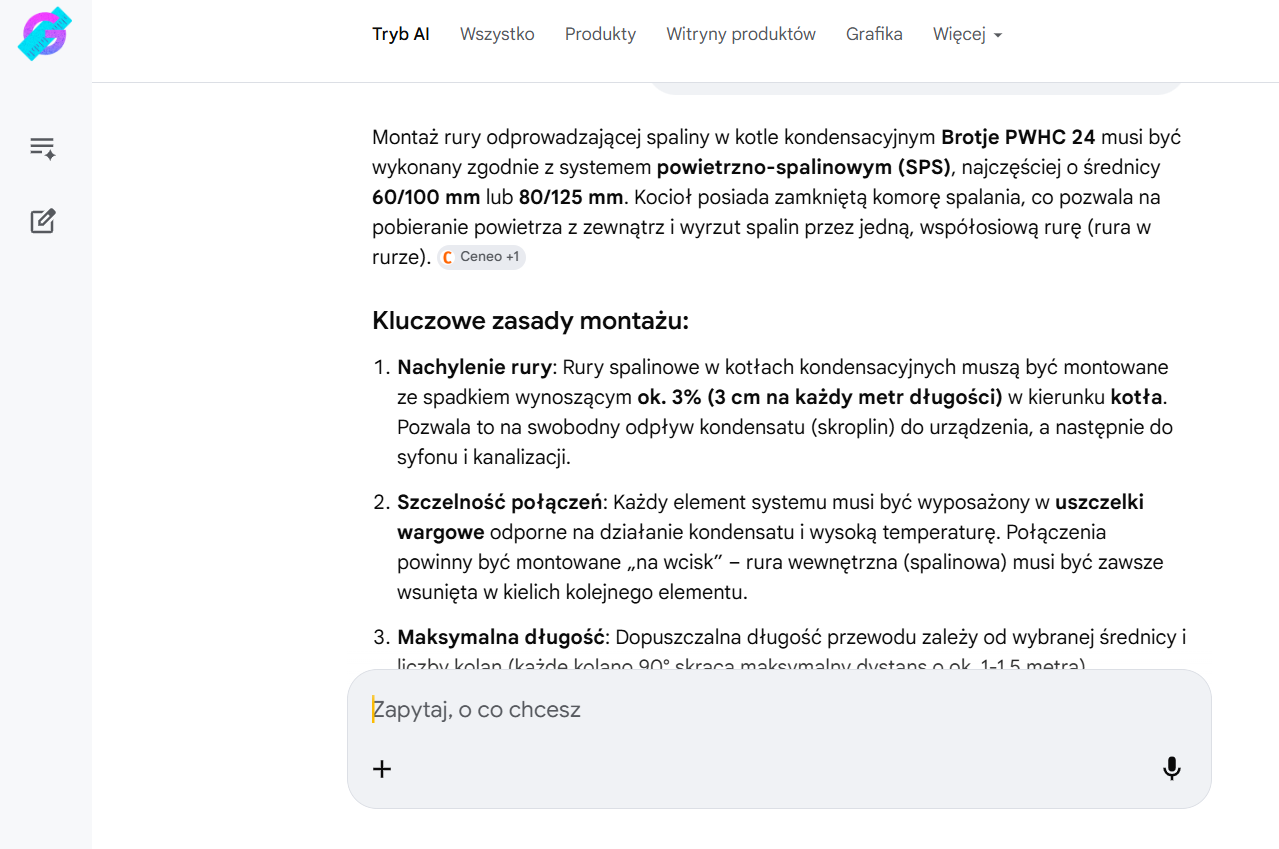Switch to the Wszystko tab
The width and height of the screenshot is (1279, 849).
(497, 34)
